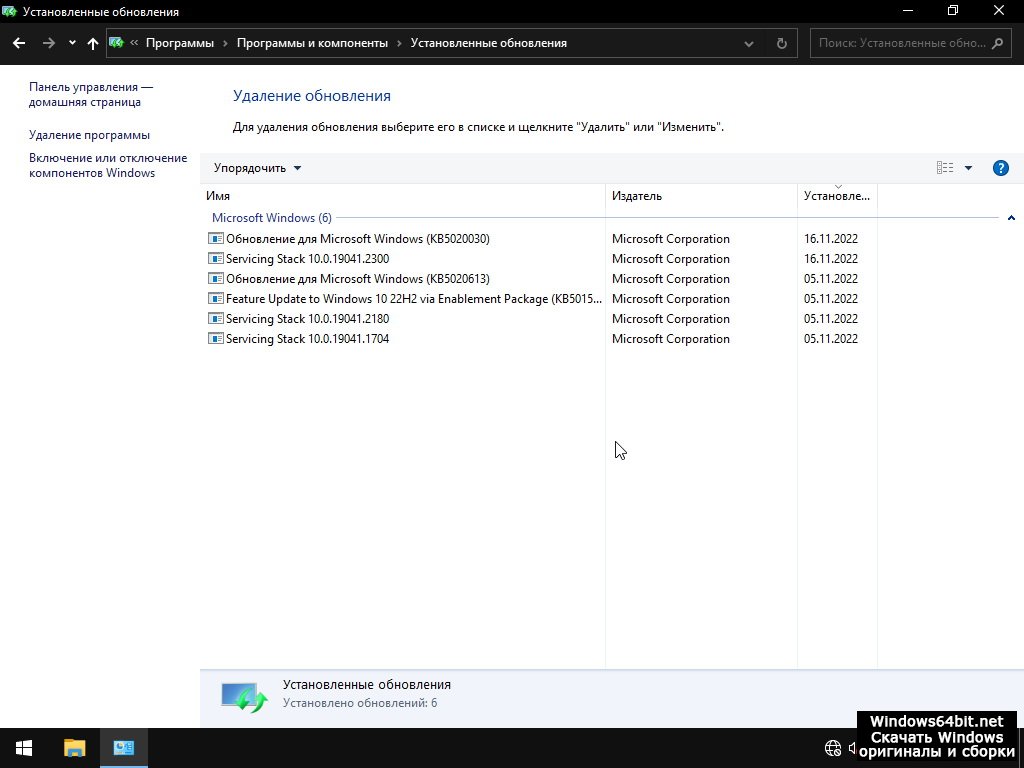The width and height of the screenshot is (1024, 768).
Task: Open the recent locations dropdown arrow
Action: [72, 43]
